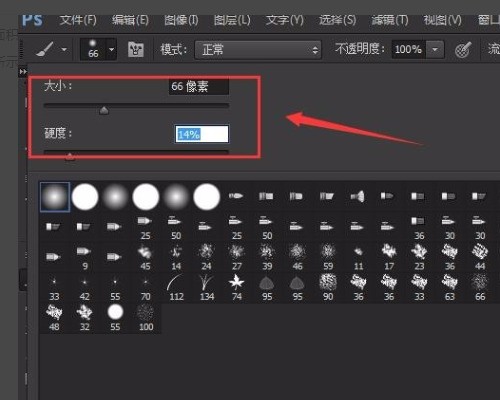Pick the brush preset labeled 9
This screenshot has height=400, width=500.
(x=84, y=257)
